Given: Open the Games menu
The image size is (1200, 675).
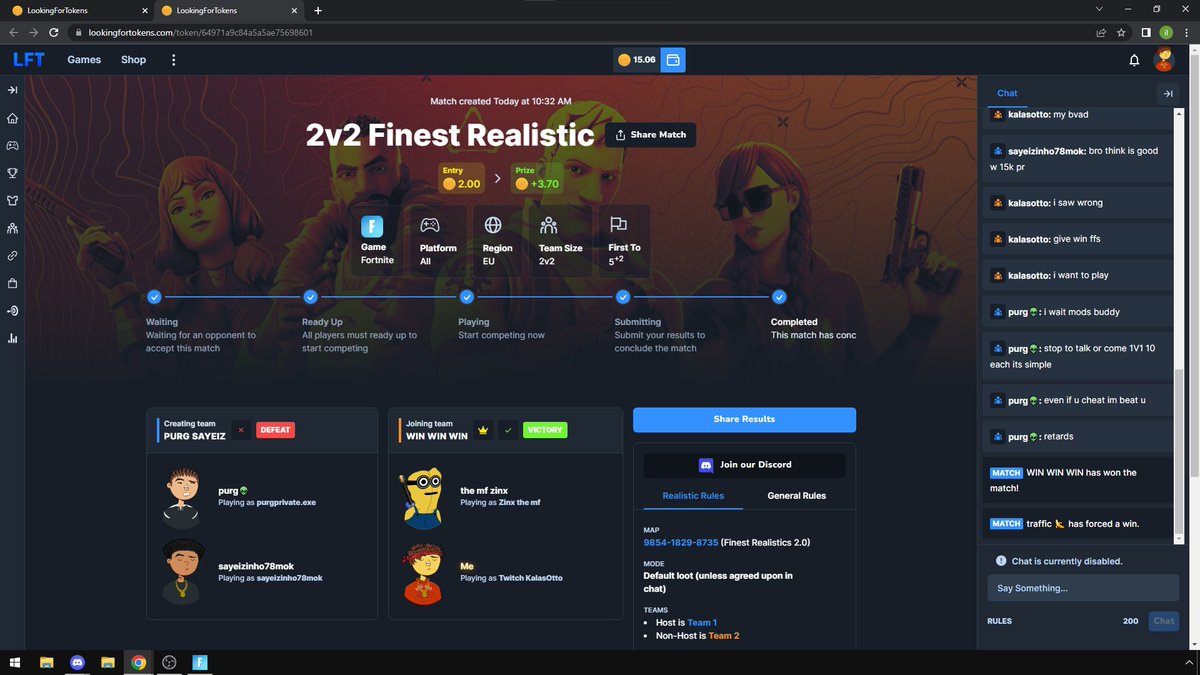Looking at the screenshot, I should pyautogui.click(x=84, y=60).
